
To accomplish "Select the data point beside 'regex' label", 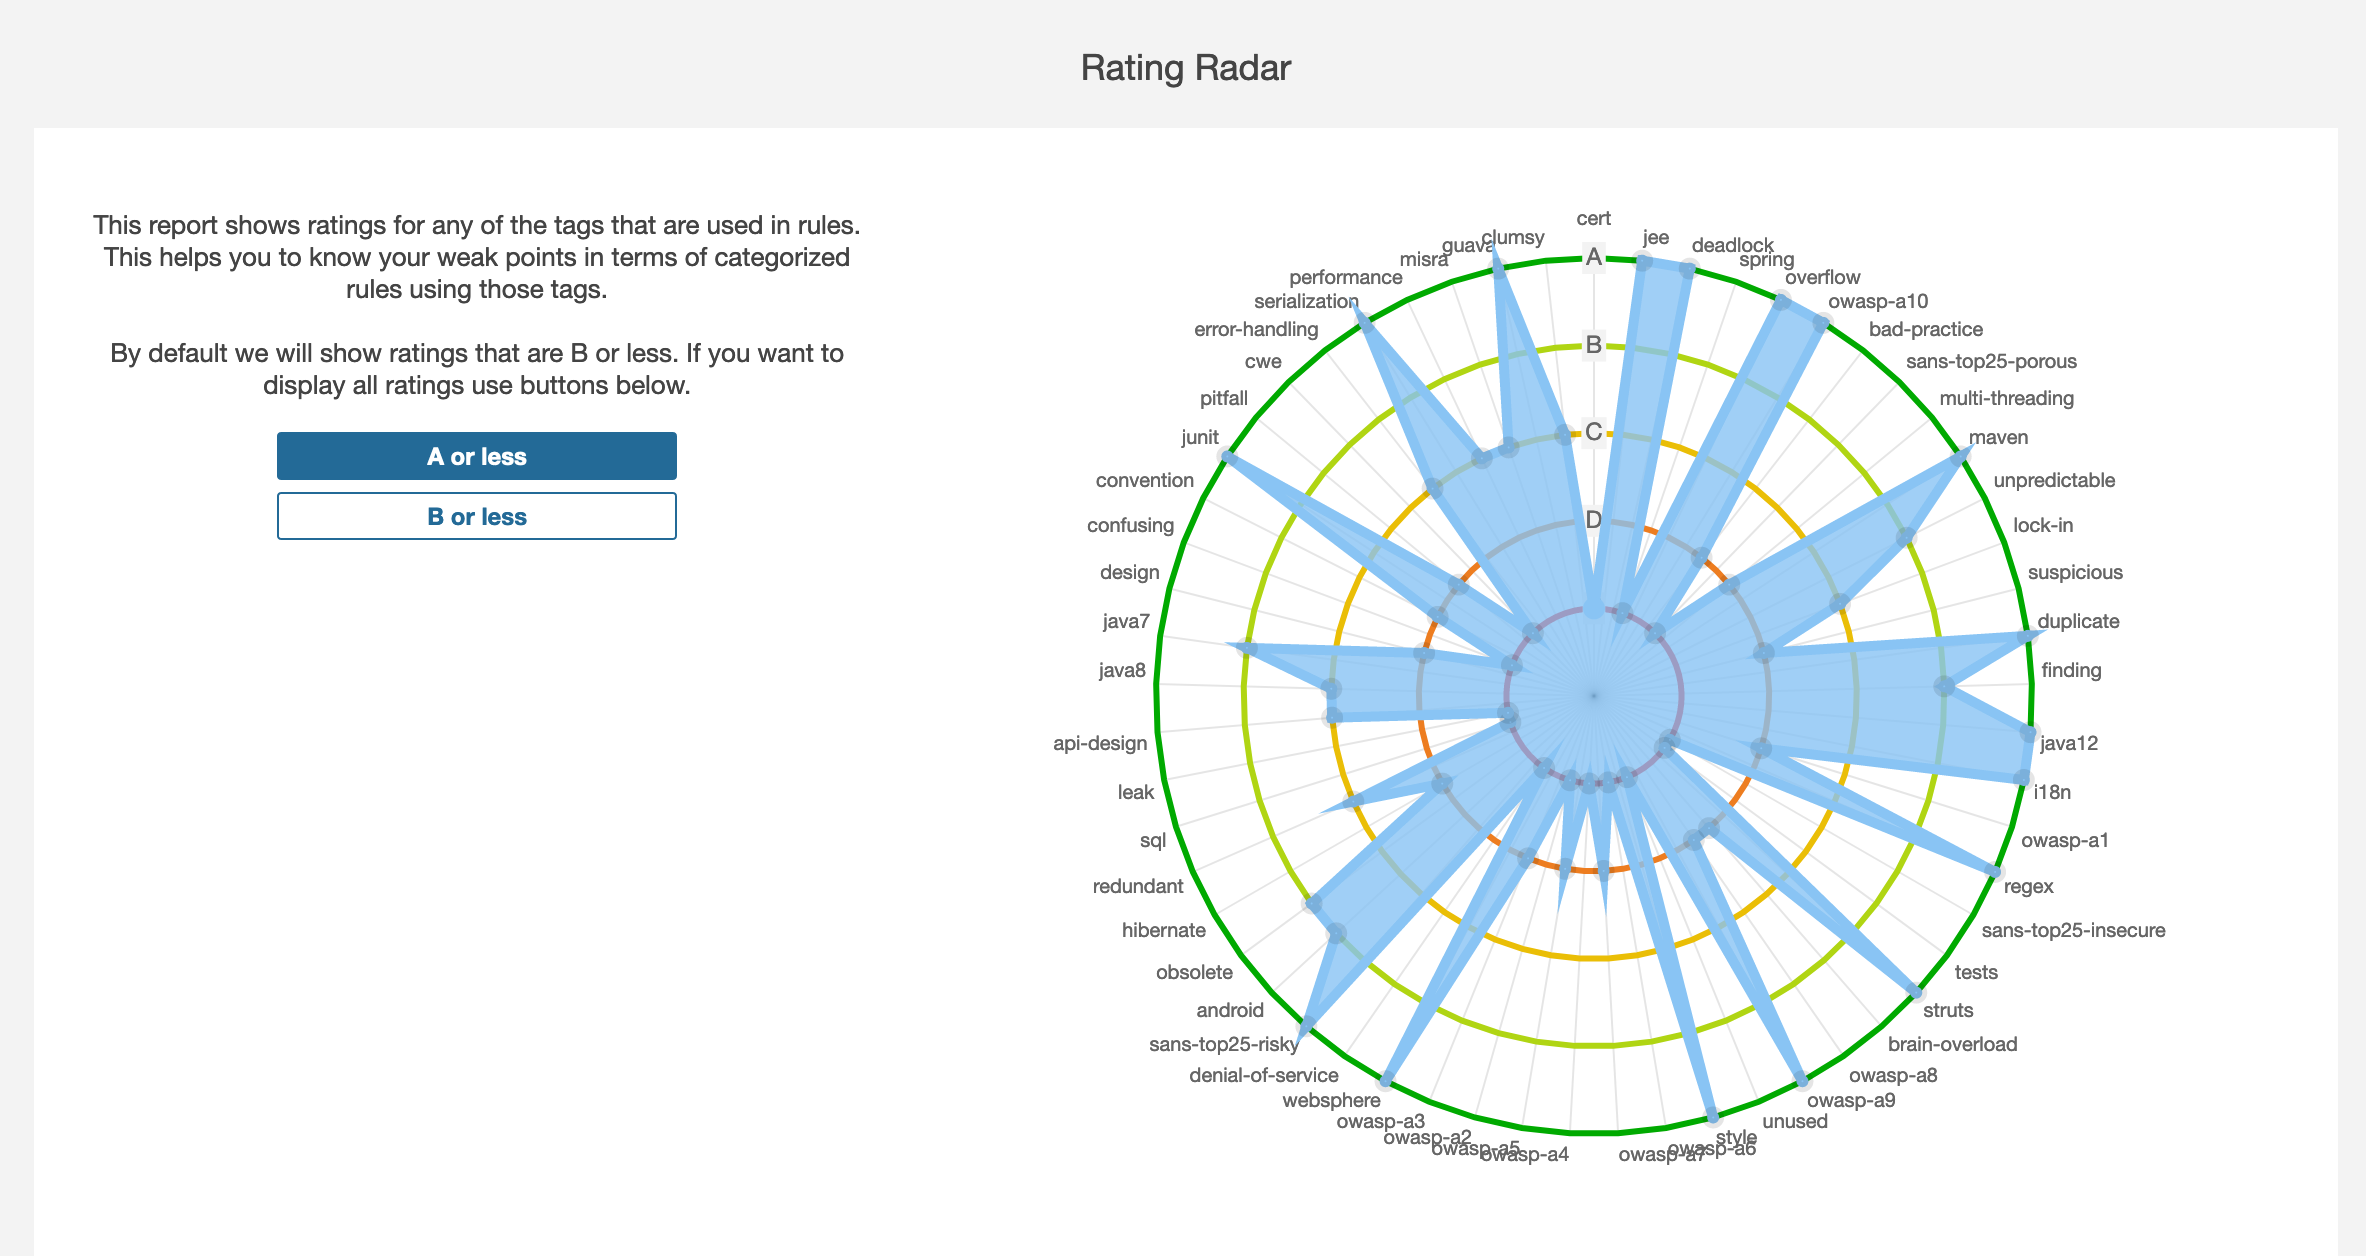I will (1996, 872).
